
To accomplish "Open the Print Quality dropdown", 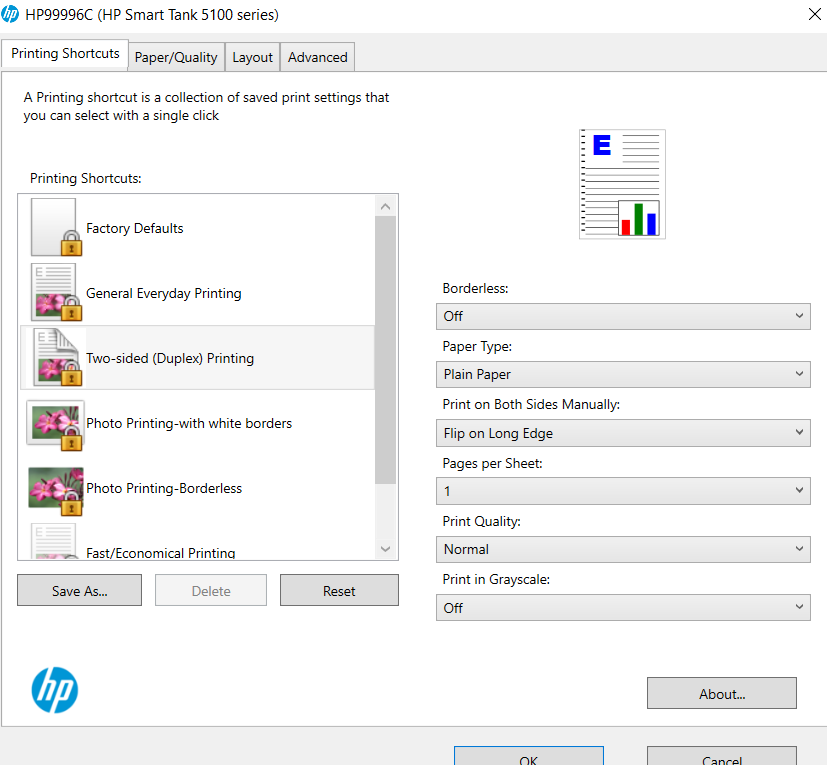I will point(623,549).
